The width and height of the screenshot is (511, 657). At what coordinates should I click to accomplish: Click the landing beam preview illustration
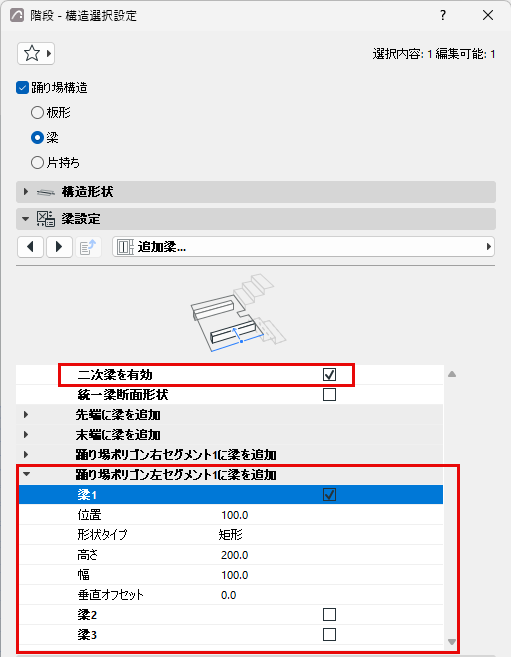click(238, 313)
